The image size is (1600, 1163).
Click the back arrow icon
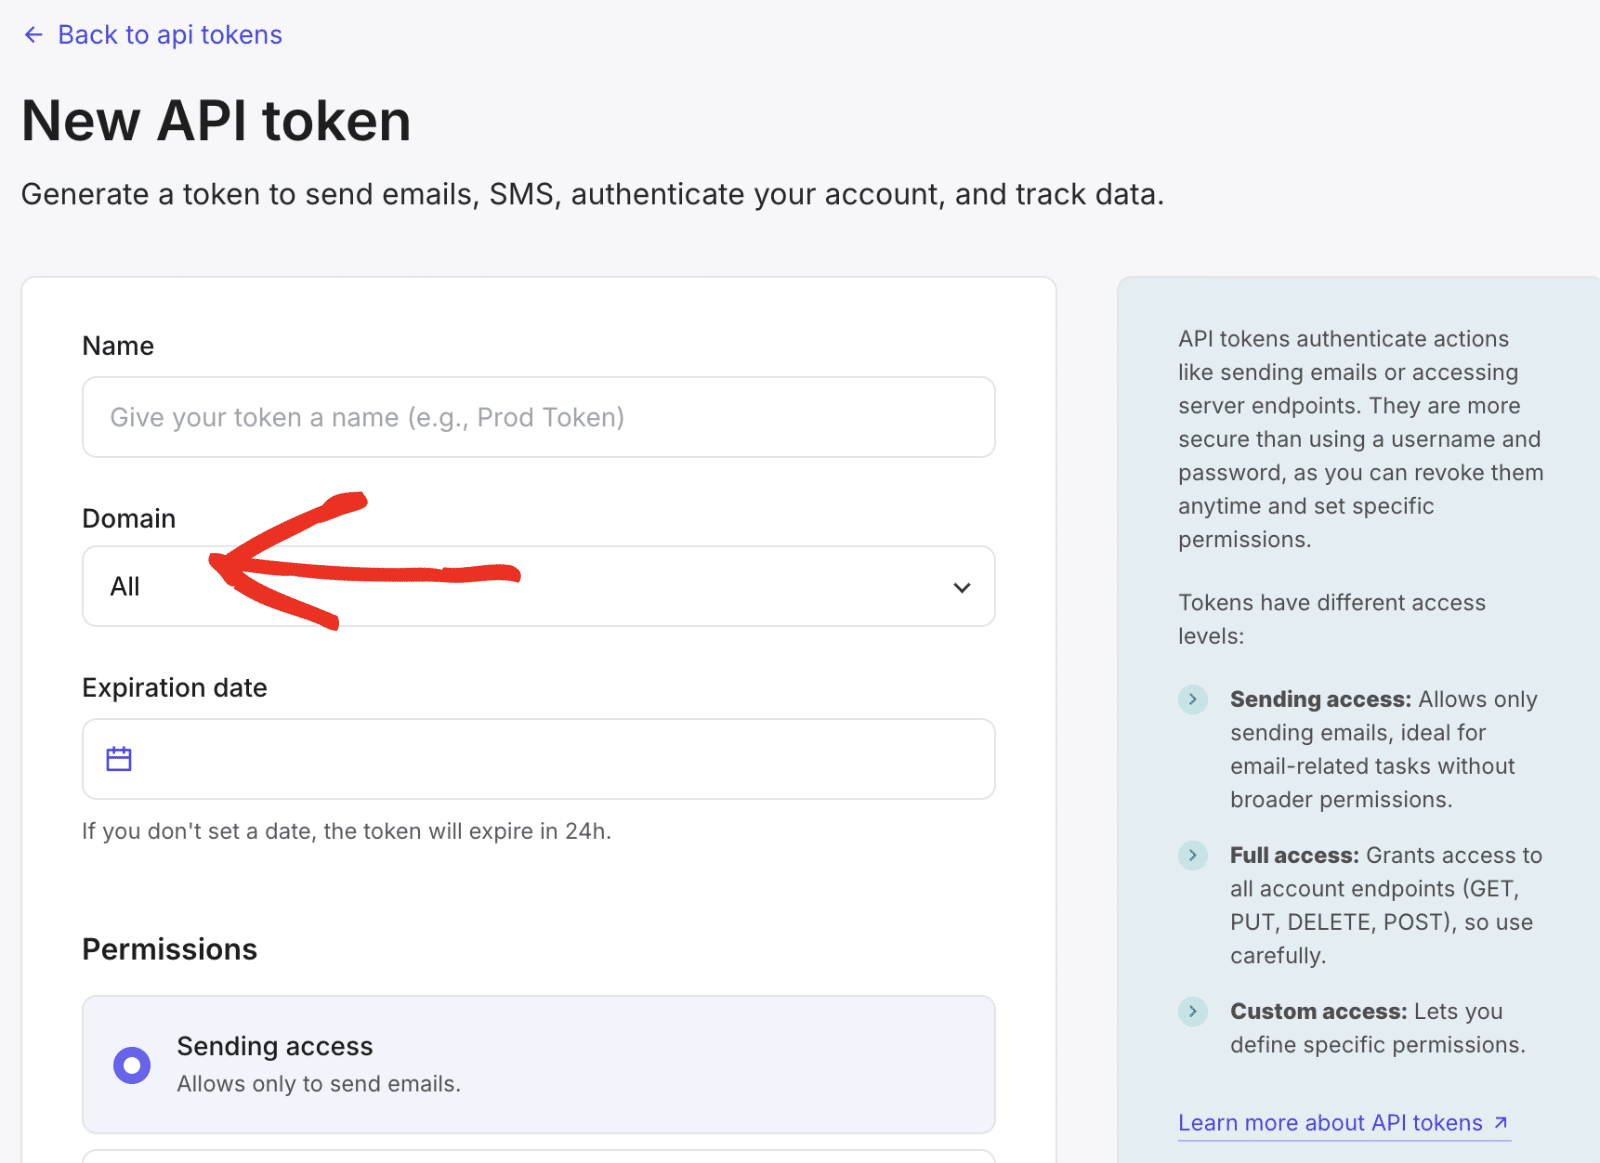[x=33, y=35]
